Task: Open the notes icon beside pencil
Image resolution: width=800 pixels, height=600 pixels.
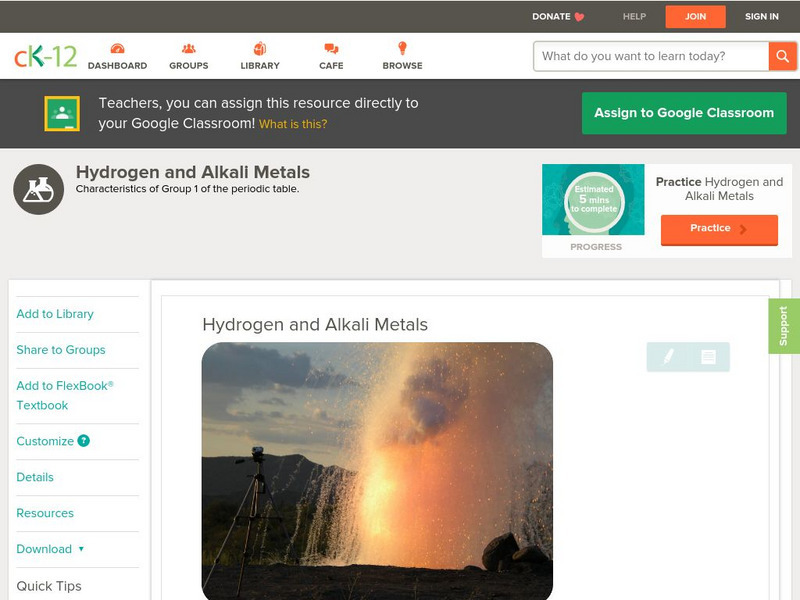Action: (x=708, y=356)
